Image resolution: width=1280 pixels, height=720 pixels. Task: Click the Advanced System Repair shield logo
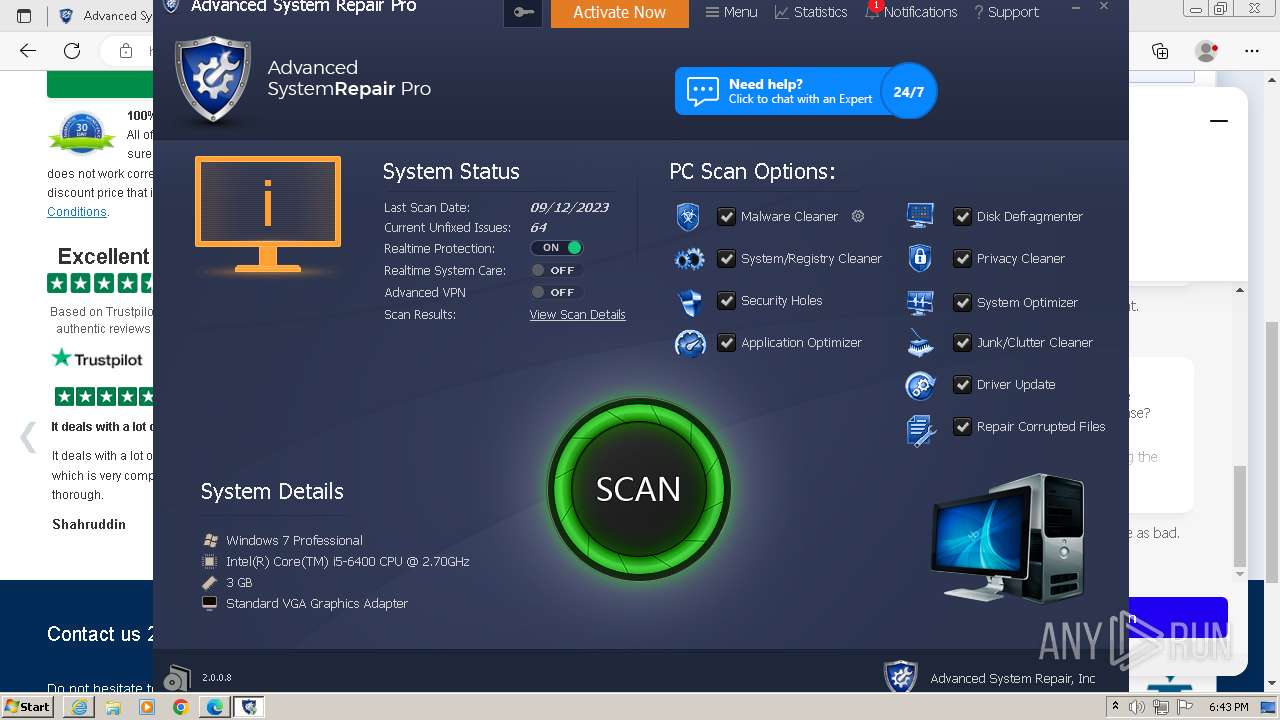pos(212,81)
